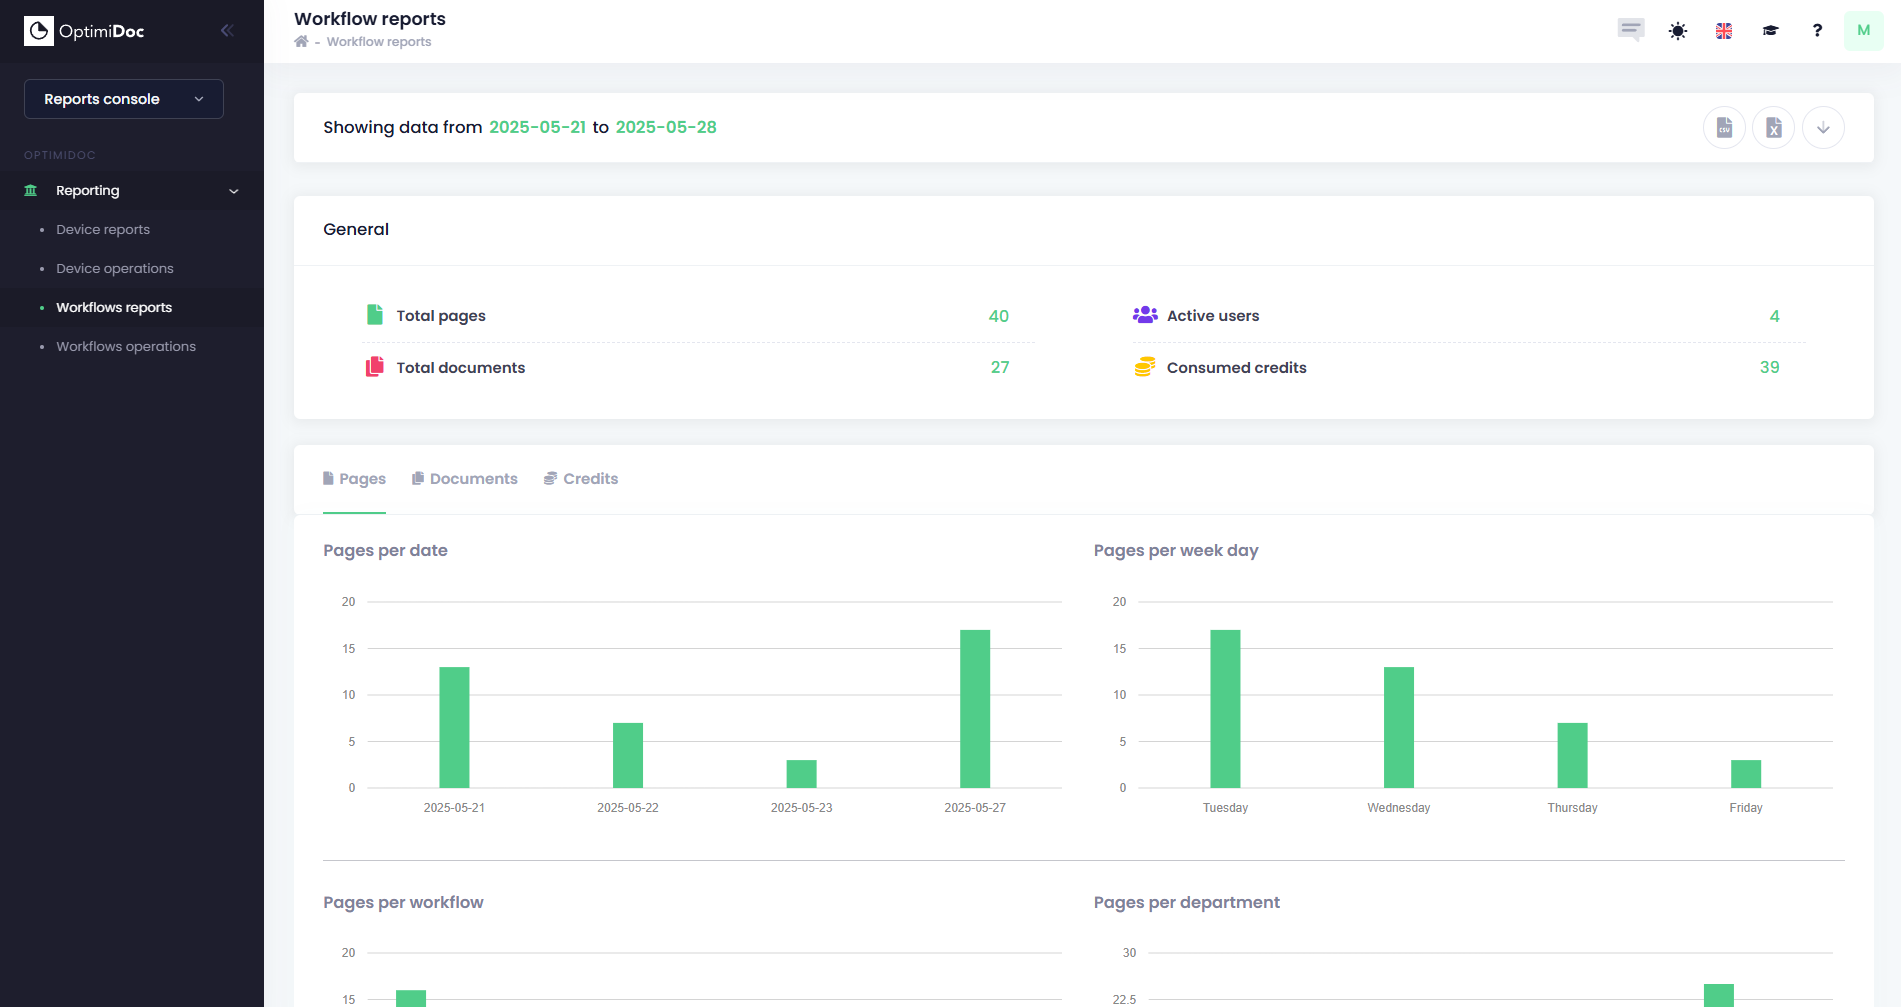Click the start date 2025-05-21
The image size is (1901, 1007).
tap(537, 127)
